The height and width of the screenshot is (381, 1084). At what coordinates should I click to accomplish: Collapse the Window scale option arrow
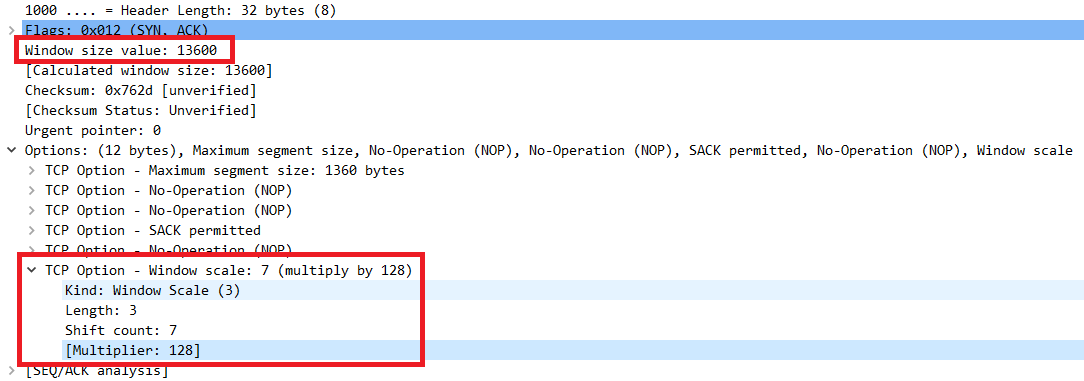pyautogui.click(x=31, y=270)
